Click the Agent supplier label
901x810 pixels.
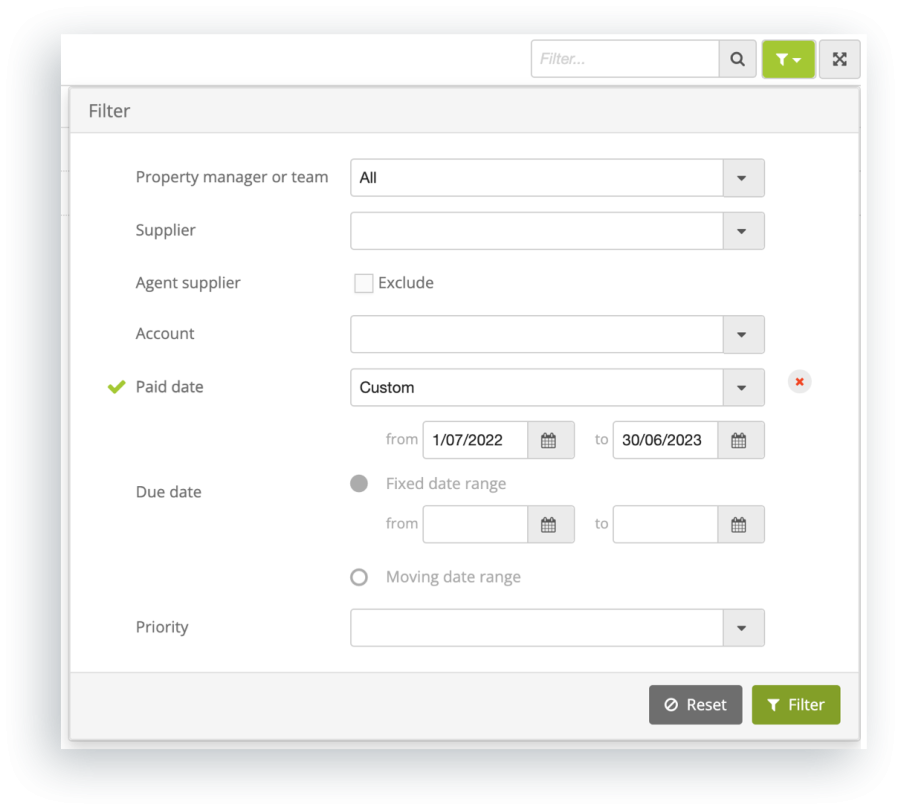pyautogui.click(x=188, y=283)
